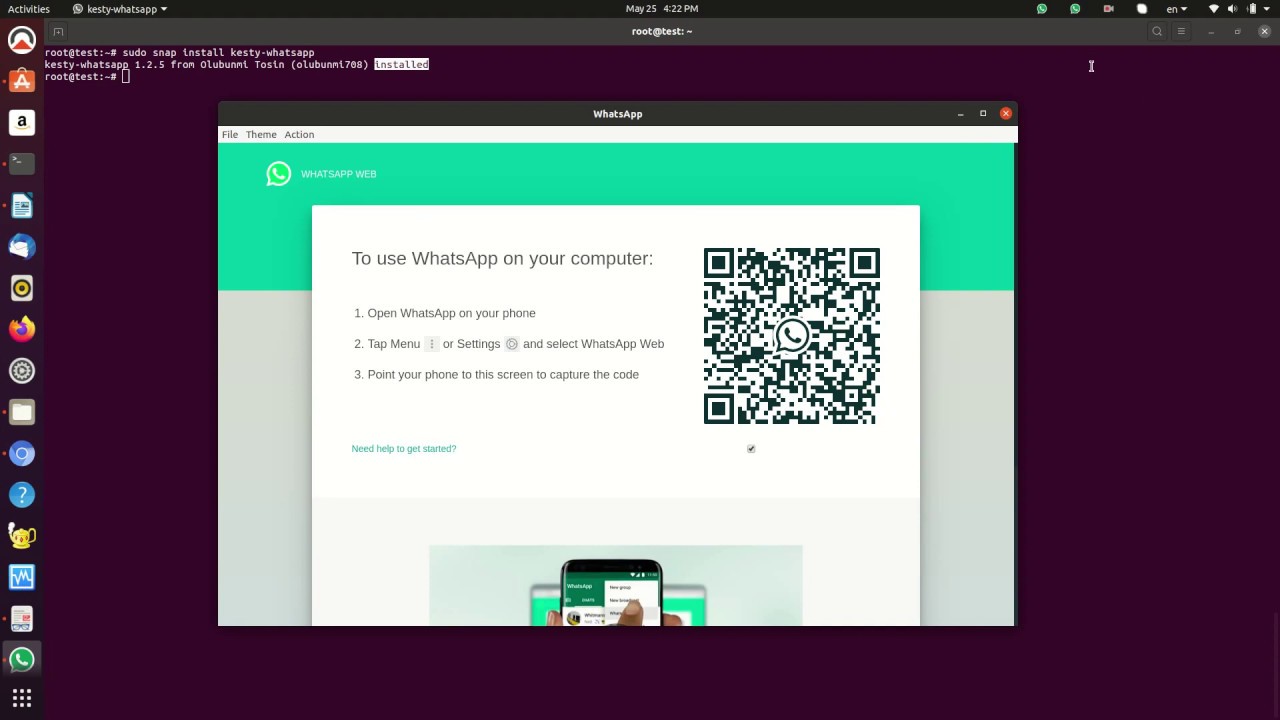Click the Wi-Fi icon in top bar
Image resolution: width=1280 pixels, height=720 pixels.
tap(1214, 9)
